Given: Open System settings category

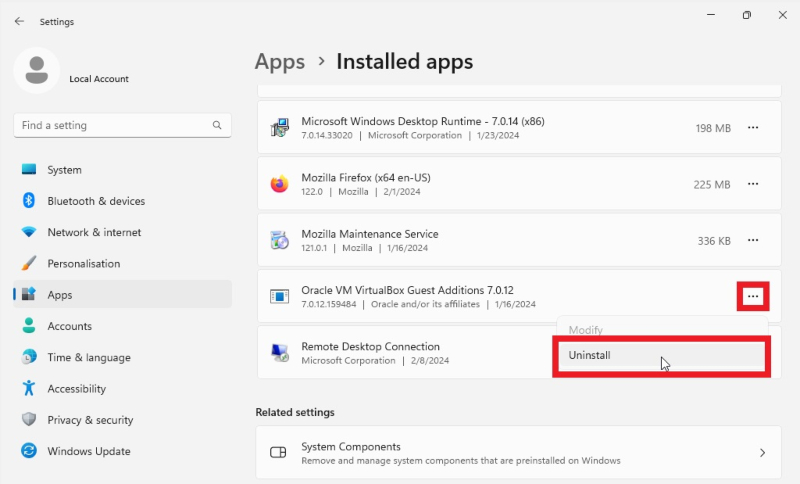Looking at the screenshot, I should [x=122, y=169].
